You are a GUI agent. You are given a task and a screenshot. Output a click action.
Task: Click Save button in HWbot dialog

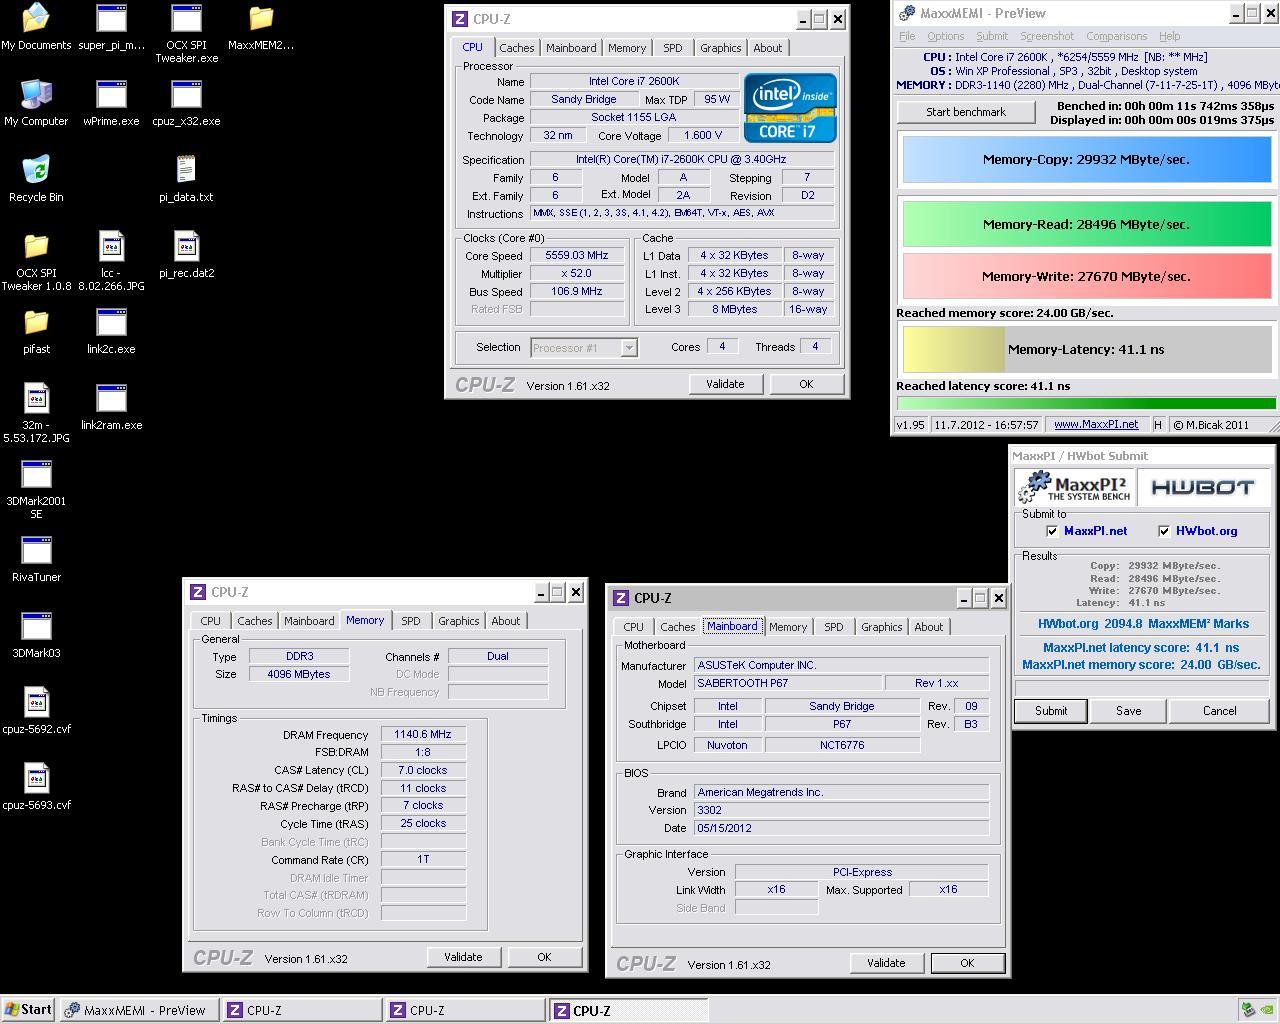[1129, 711]
